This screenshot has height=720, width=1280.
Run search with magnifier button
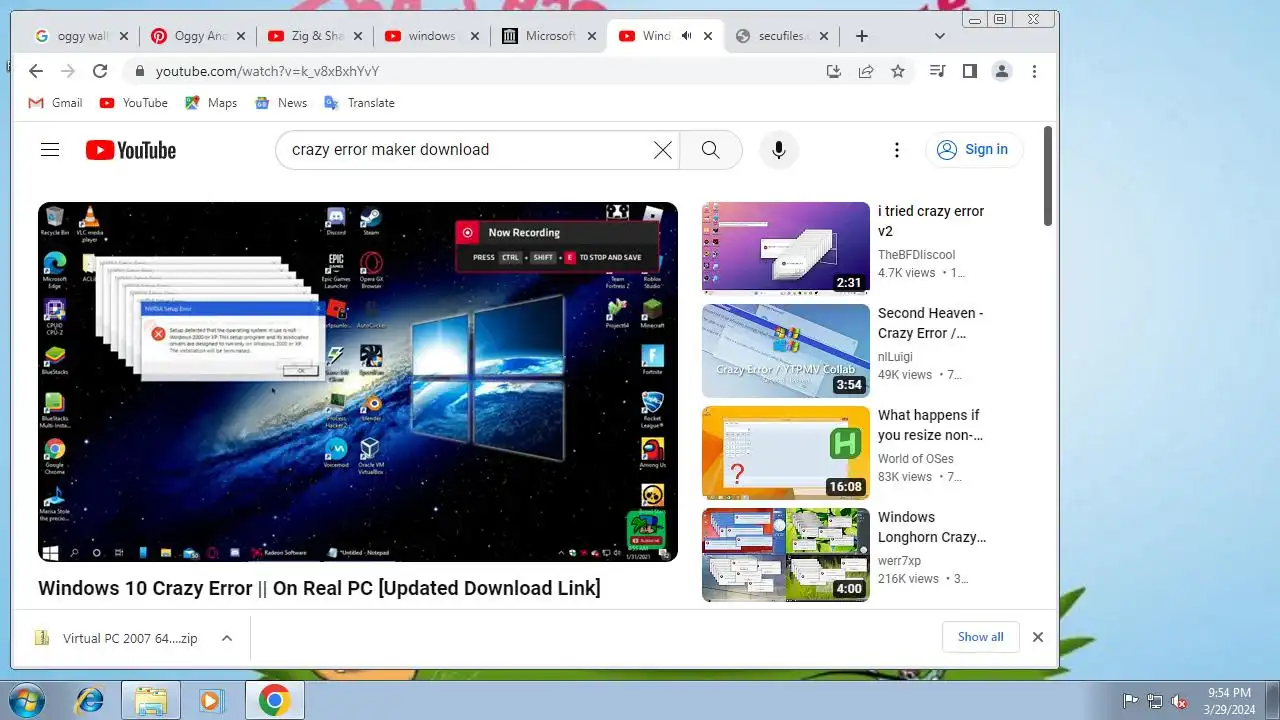[x=711, y=150]
